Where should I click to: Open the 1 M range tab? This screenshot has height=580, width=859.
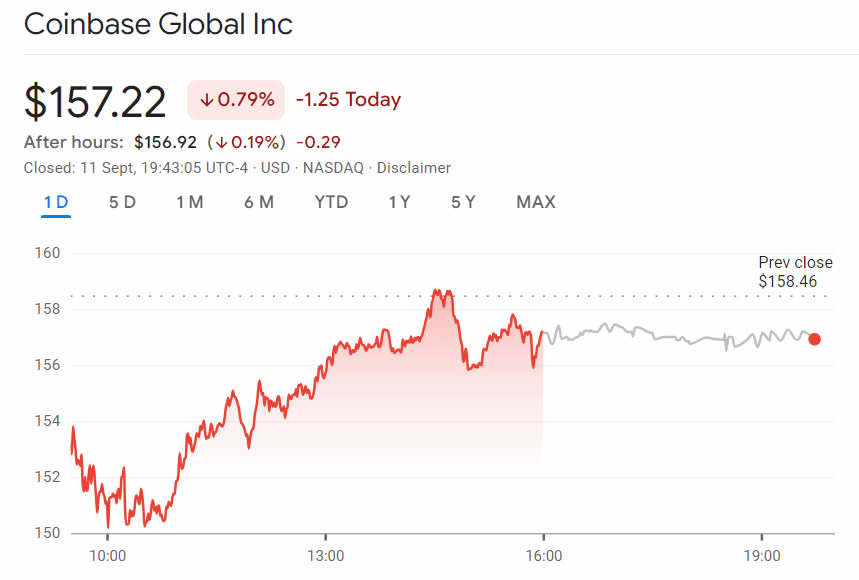pyautogui.click(x=189, y=202)
